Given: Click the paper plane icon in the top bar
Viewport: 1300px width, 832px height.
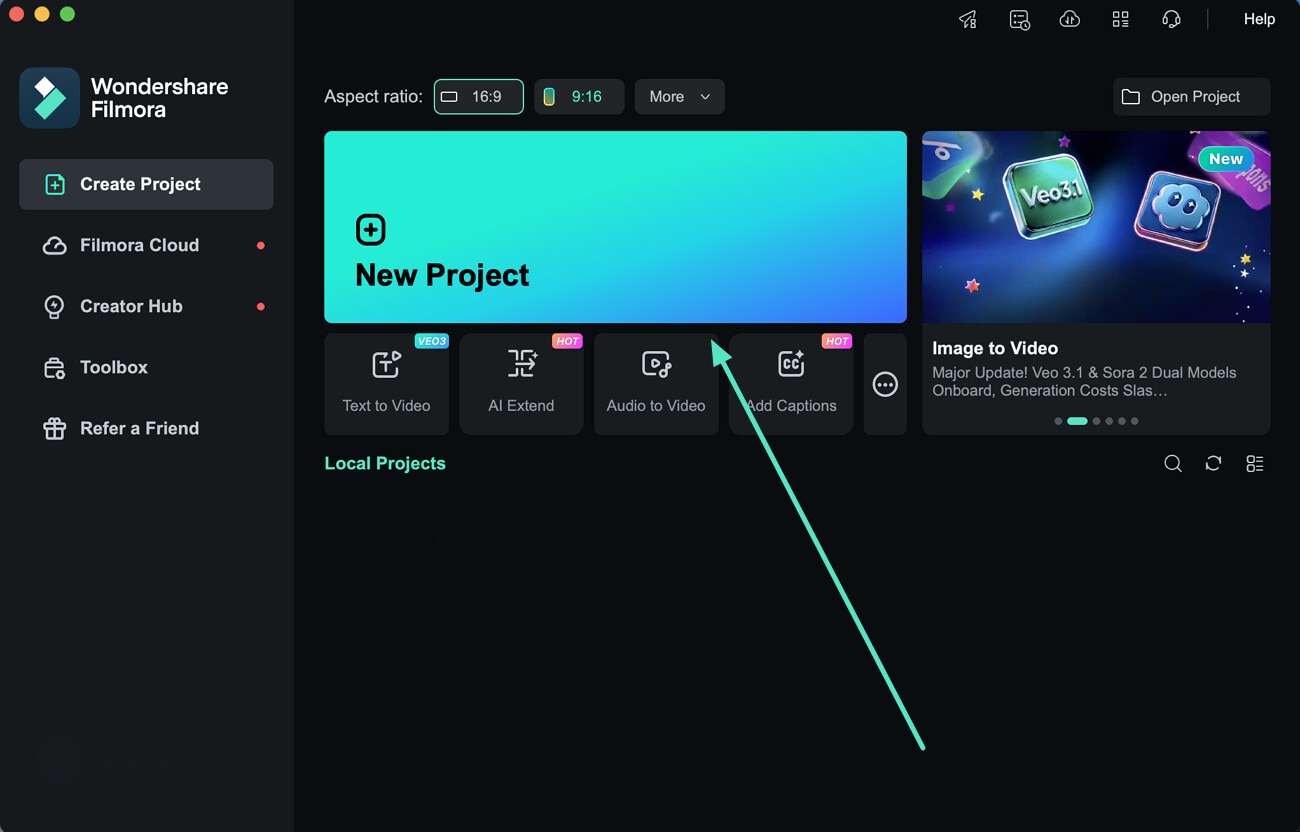Looking at the screenshot, I should tap(968, 20).
